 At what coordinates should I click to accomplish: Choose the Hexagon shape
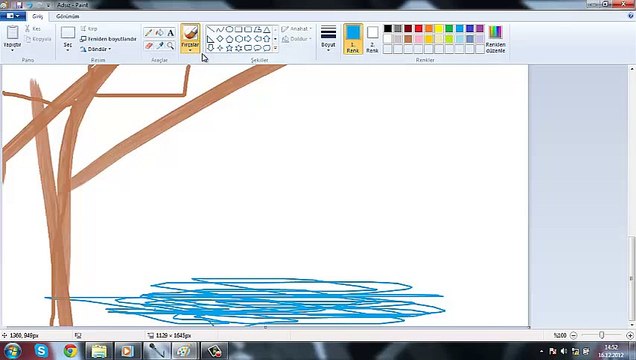(238, 39)
